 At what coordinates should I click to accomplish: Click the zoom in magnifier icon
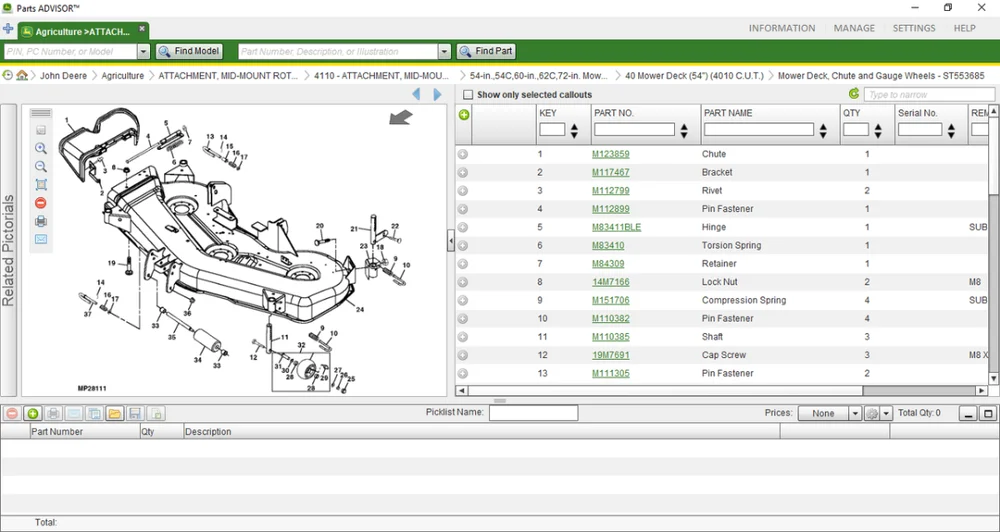click(x=41, y=148)
